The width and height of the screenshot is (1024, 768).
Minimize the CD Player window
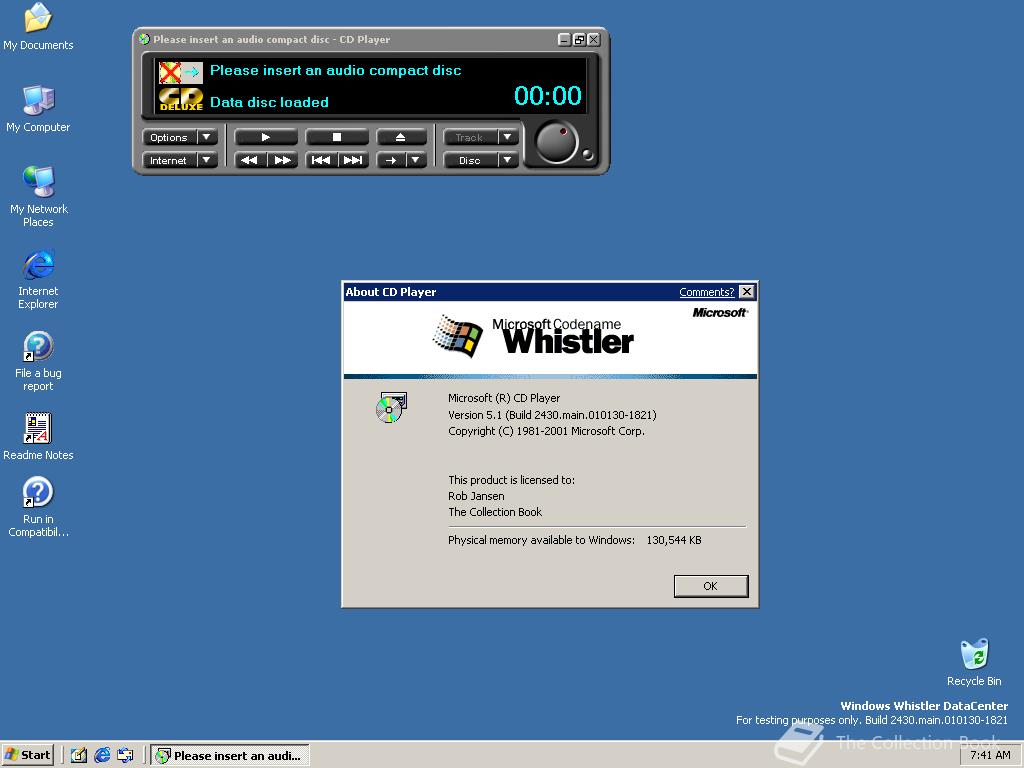pos(565,40)
